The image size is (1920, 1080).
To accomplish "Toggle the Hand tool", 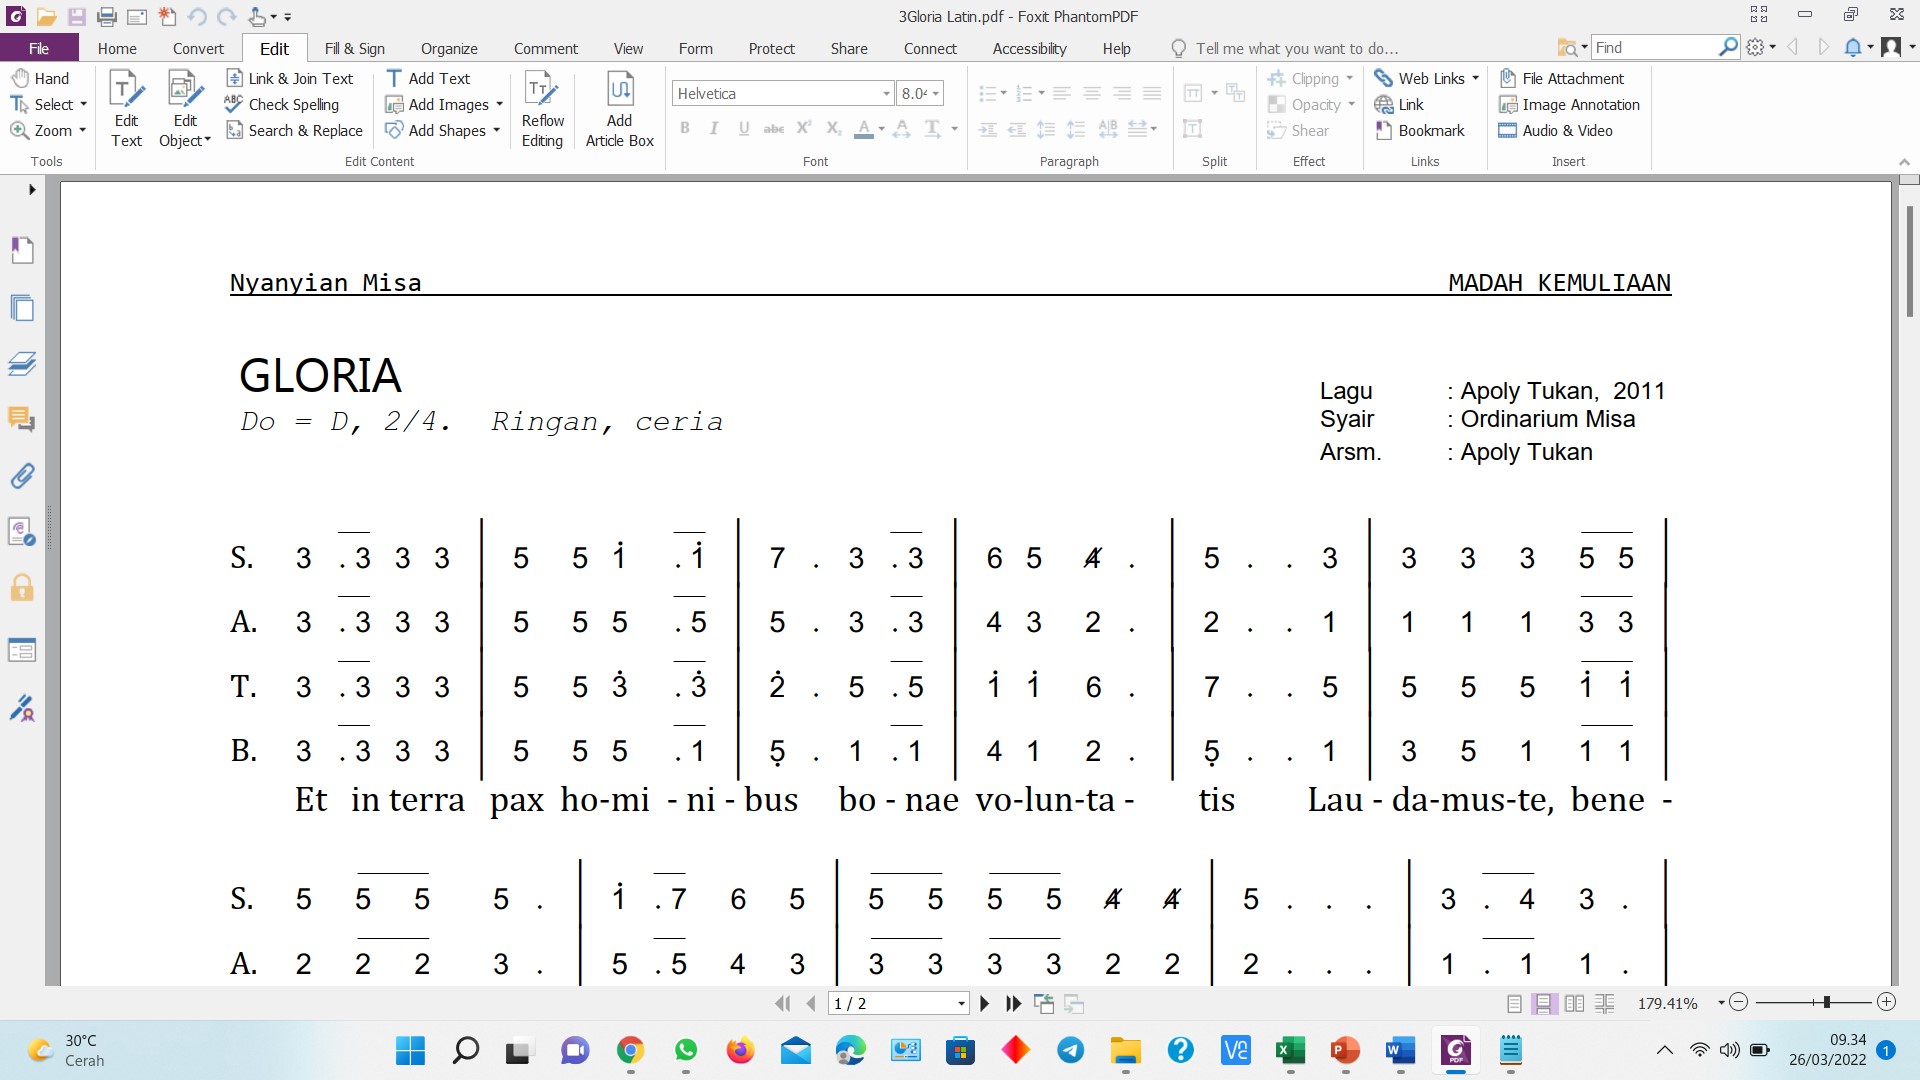I will 40,78.
